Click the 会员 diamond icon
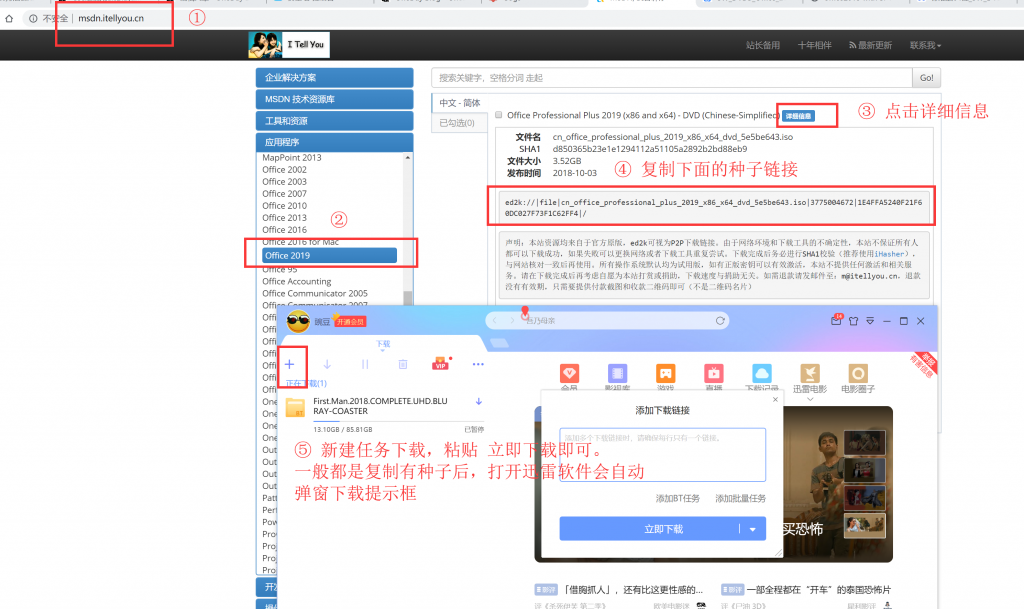1024x609 pixels. (x=569, y=373)
